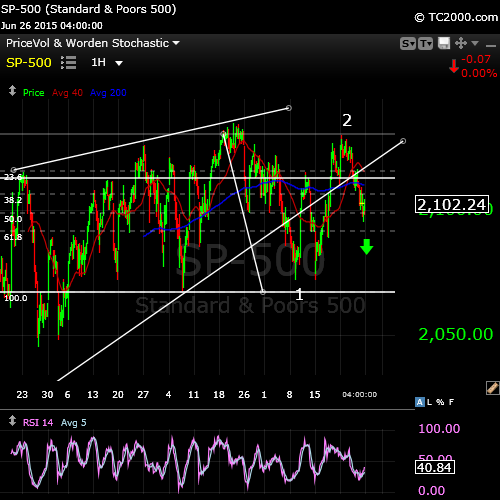
Task: Click the green Price legend label
Action: [x=34, y=93]
